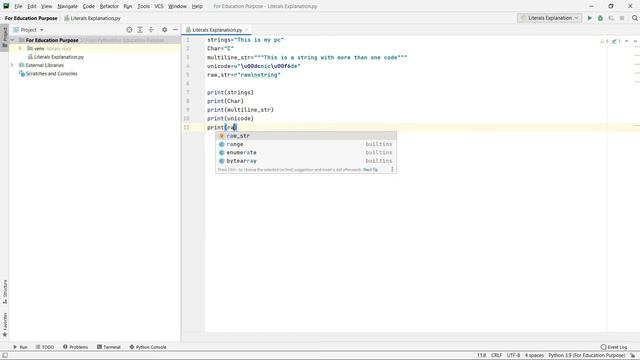Select opened file locate icon in Project panel
The height and width of the screenshot is (360, 640).
(x=129, y=30)
